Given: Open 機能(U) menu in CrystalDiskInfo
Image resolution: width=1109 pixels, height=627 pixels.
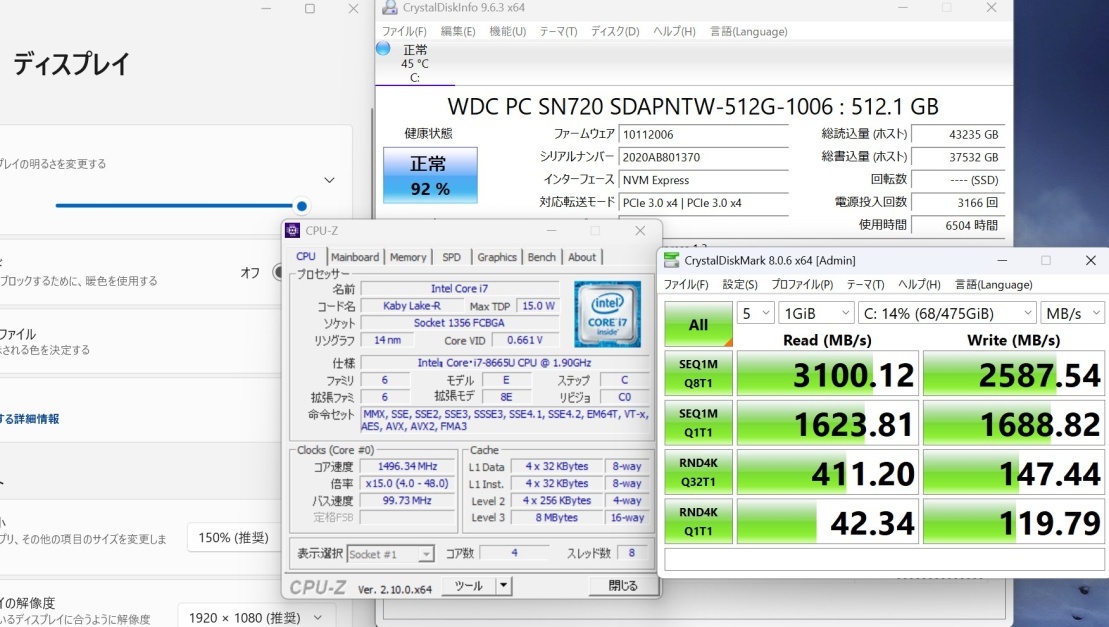Looking at the screenshot, I should pyautogui.click(x=508, y=31).
